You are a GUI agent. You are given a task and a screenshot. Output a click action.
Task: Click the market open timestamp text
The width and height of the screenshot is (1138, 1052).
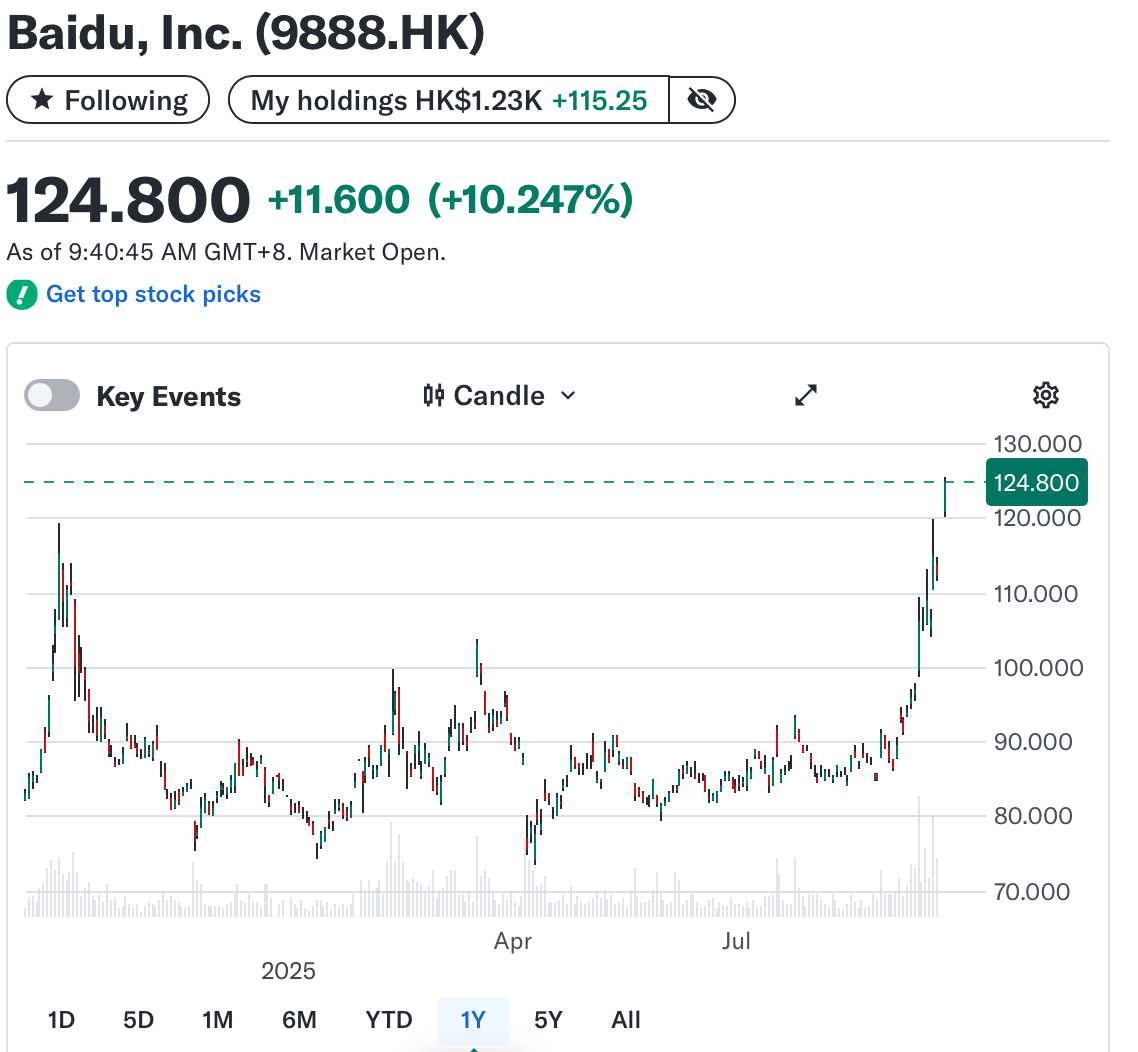[x=226, y=252]
